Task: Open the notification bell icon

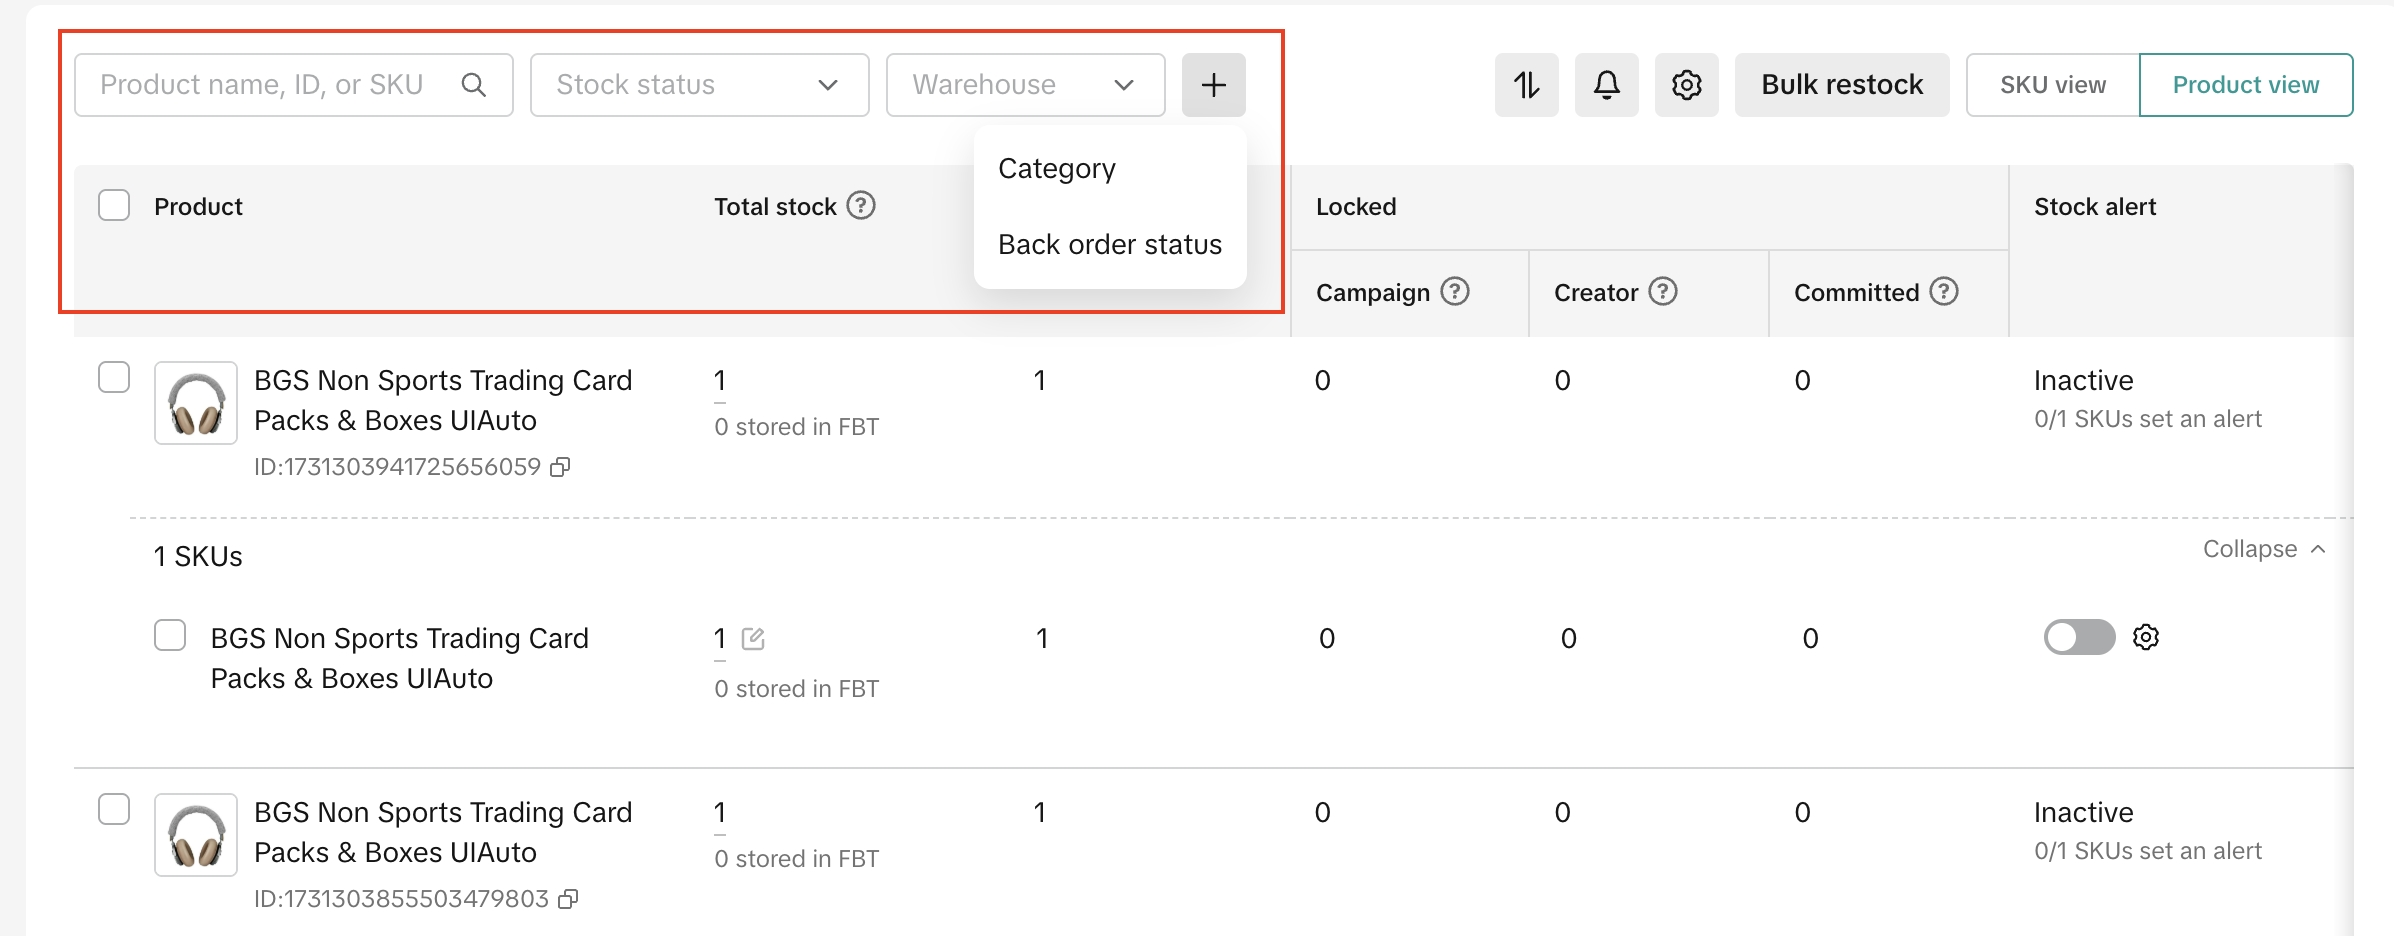Action: (x=1606, y=85)
